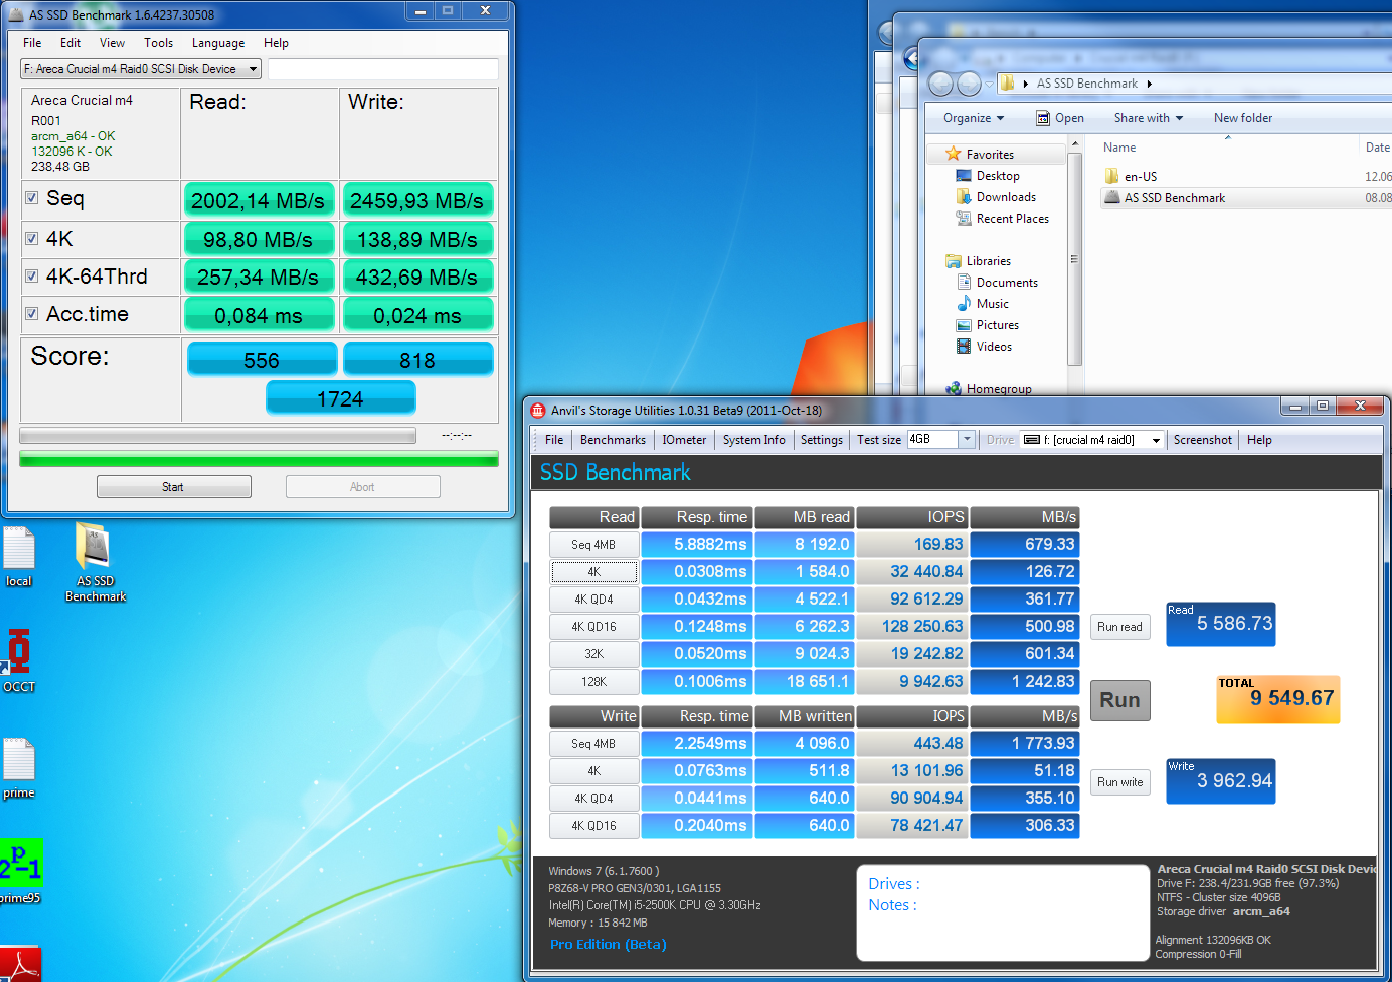Uncheck the 4K test checkbox
1392x982 pixels.
32,238
